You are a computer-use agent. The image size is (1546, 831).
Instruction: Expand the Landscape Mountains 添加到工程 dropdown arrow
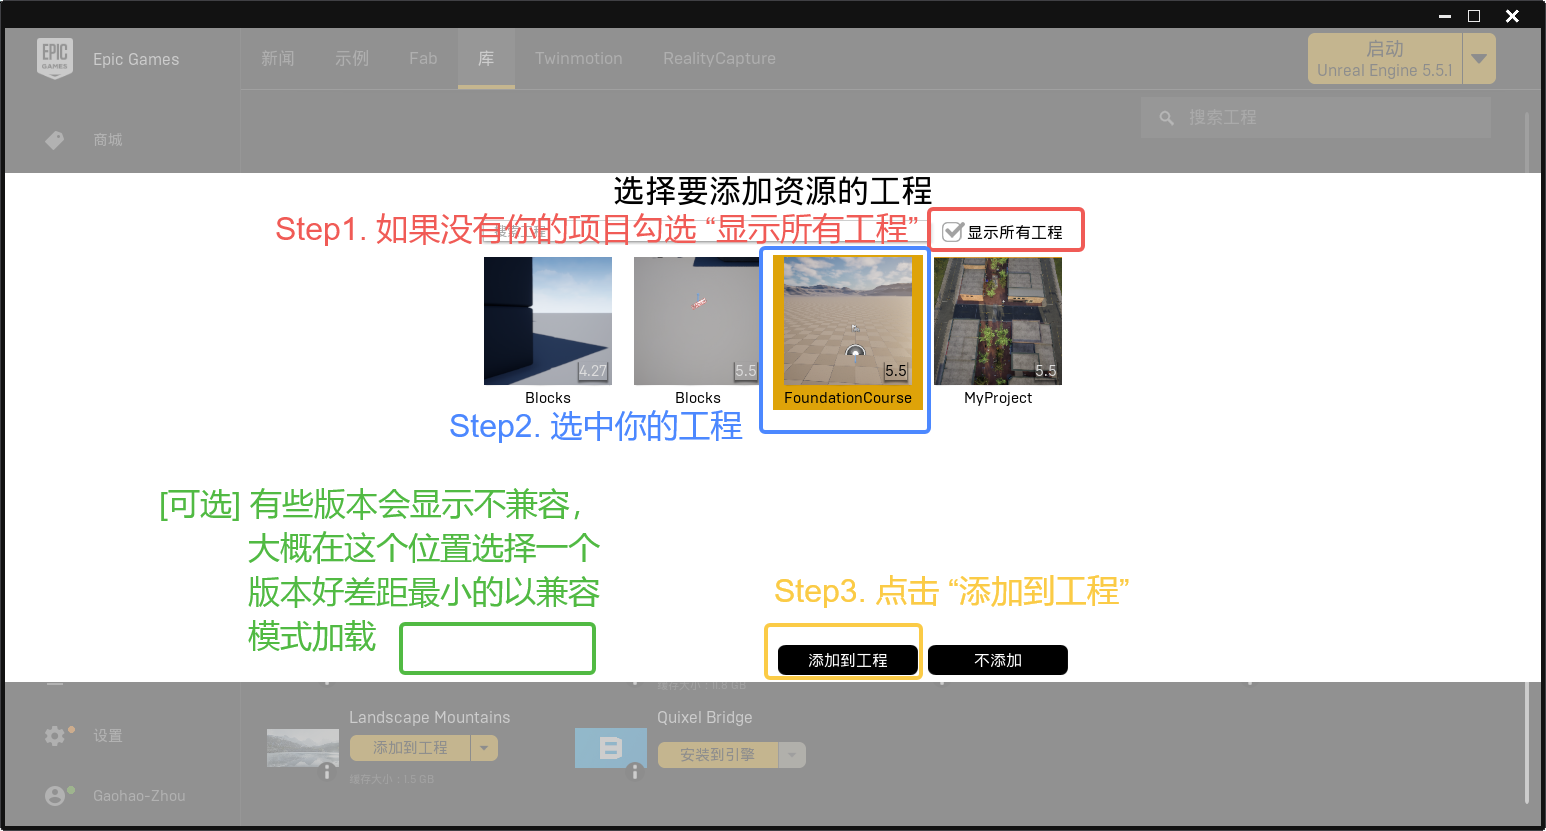coord(484,748)
